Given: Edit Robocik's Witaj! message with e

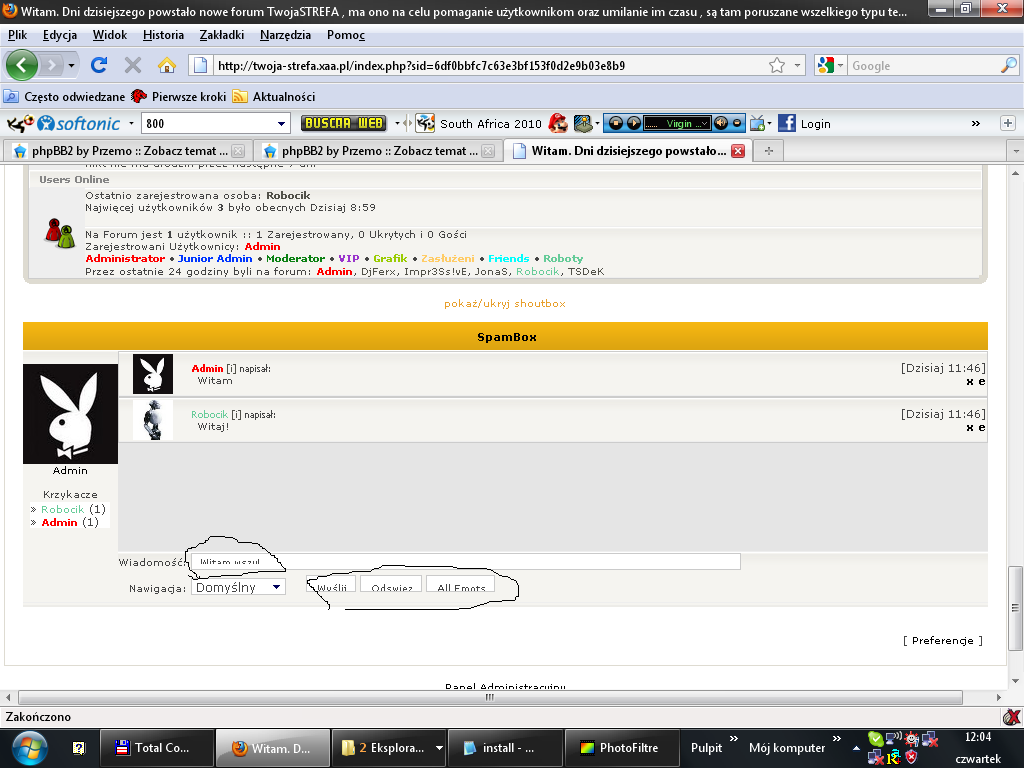Looking at the screenshot, I should 982,428.
